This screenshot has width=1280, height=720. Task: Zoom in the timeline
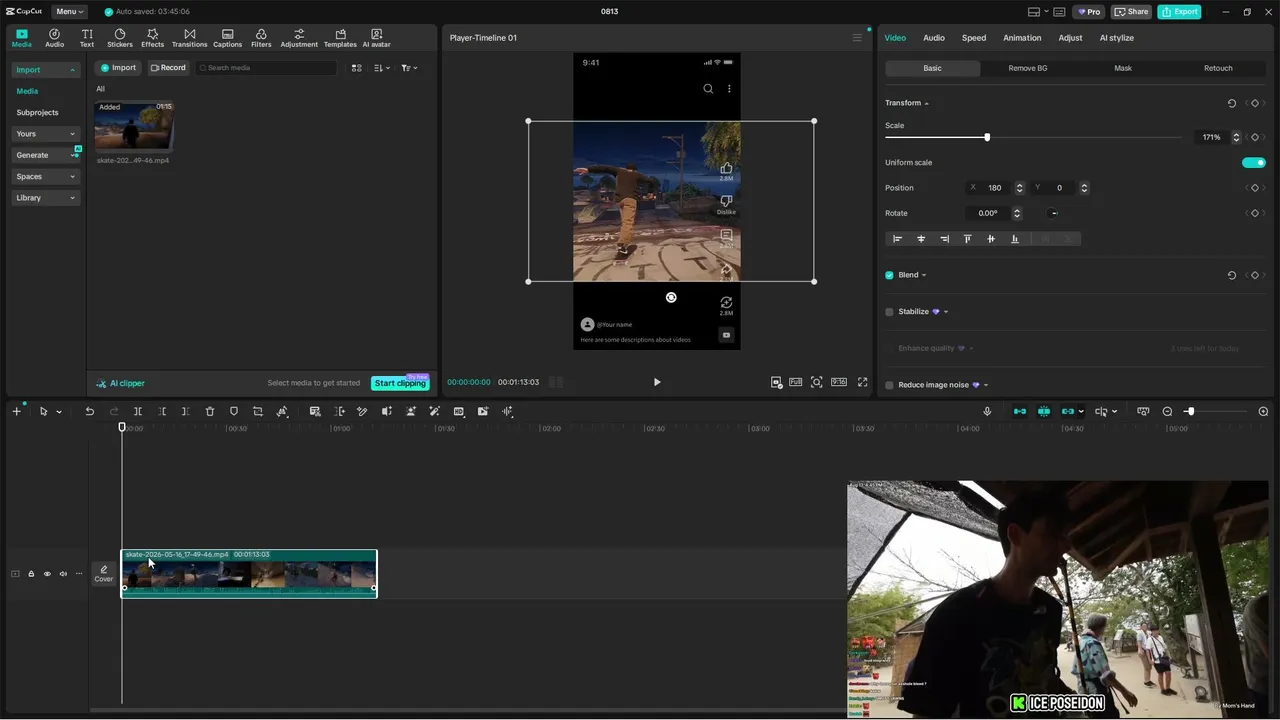pyautogui.click(x=1263, y=411)
